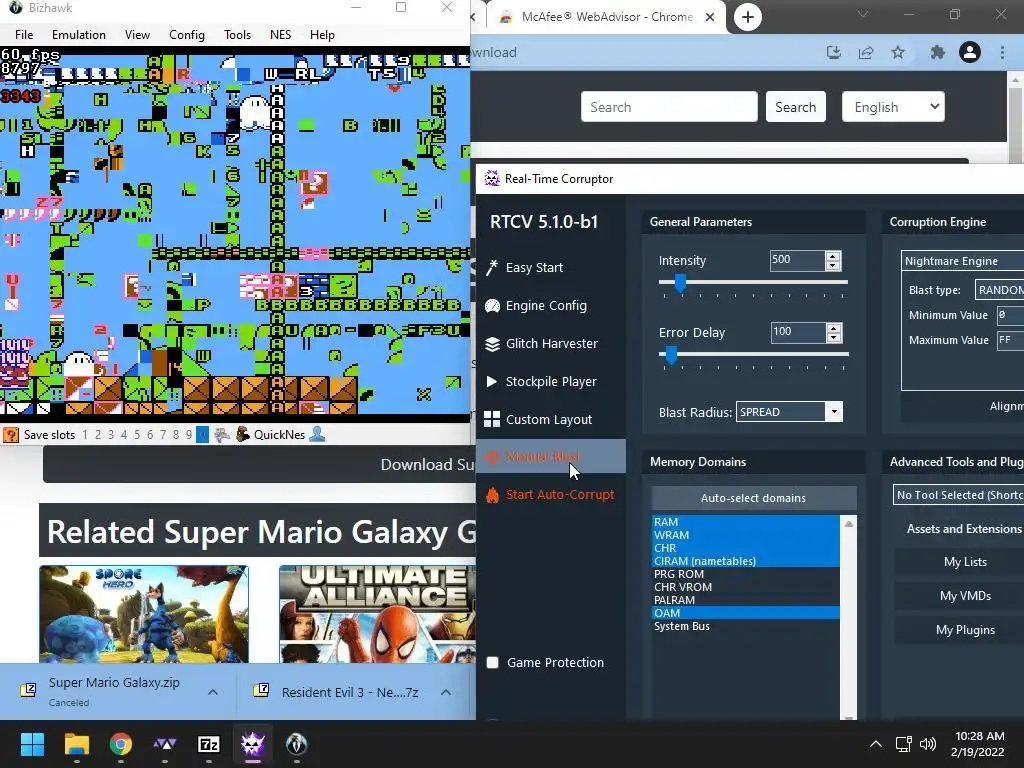The image size is (1024, 768).
Task: Click the question block icon in Bizhawk status bar
Action: pos(10,435)
